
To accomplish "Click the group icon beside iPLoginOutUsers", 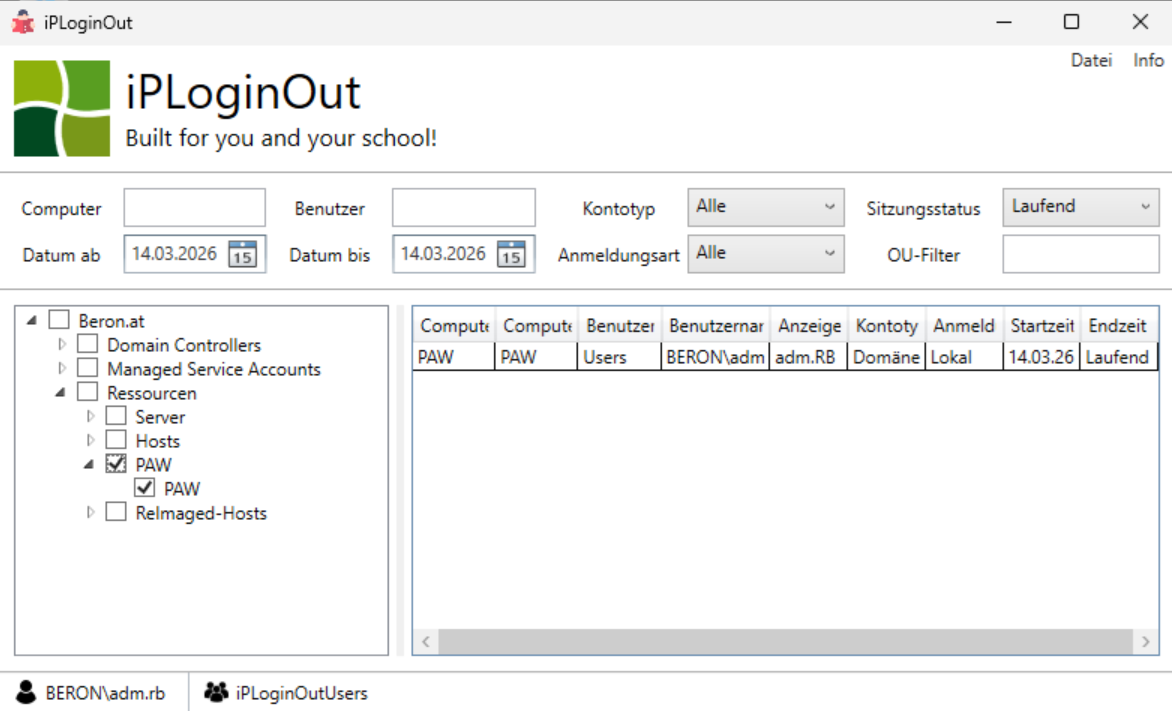I will (215, 692).
